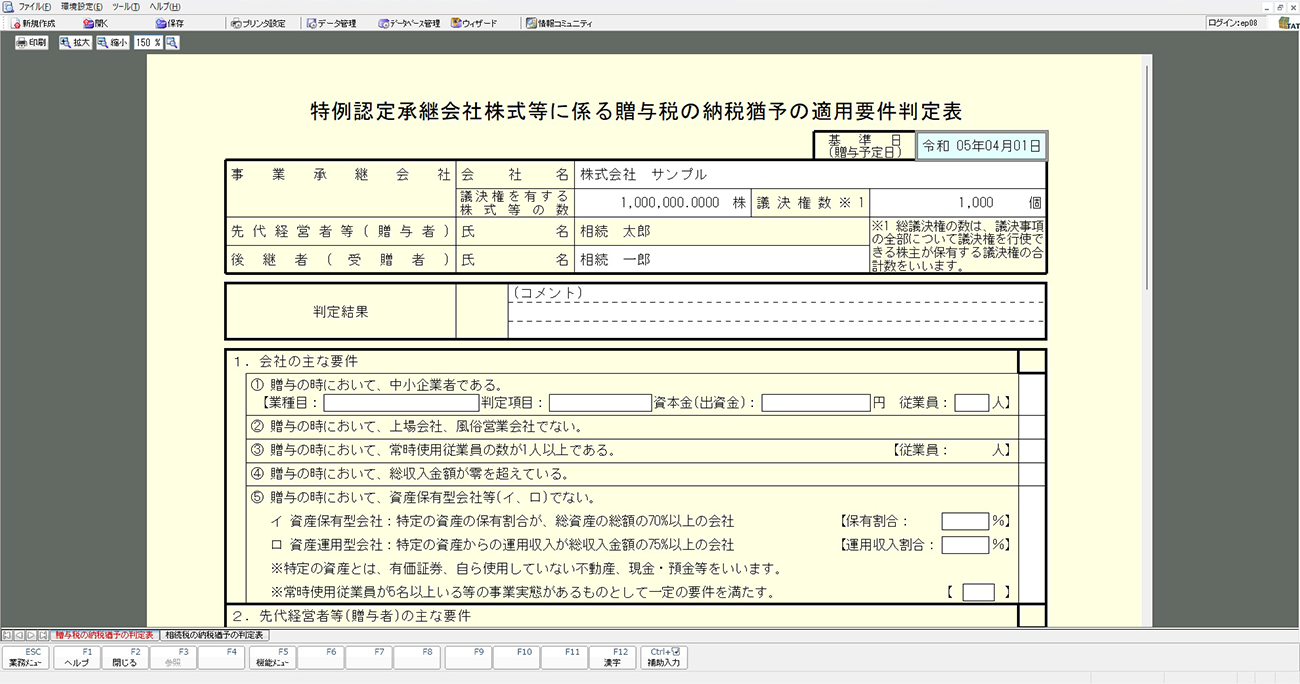Viewport: 1300px width, 684px height.
Task: Launch the ウィザード wizard
Action: click(474, 23)
